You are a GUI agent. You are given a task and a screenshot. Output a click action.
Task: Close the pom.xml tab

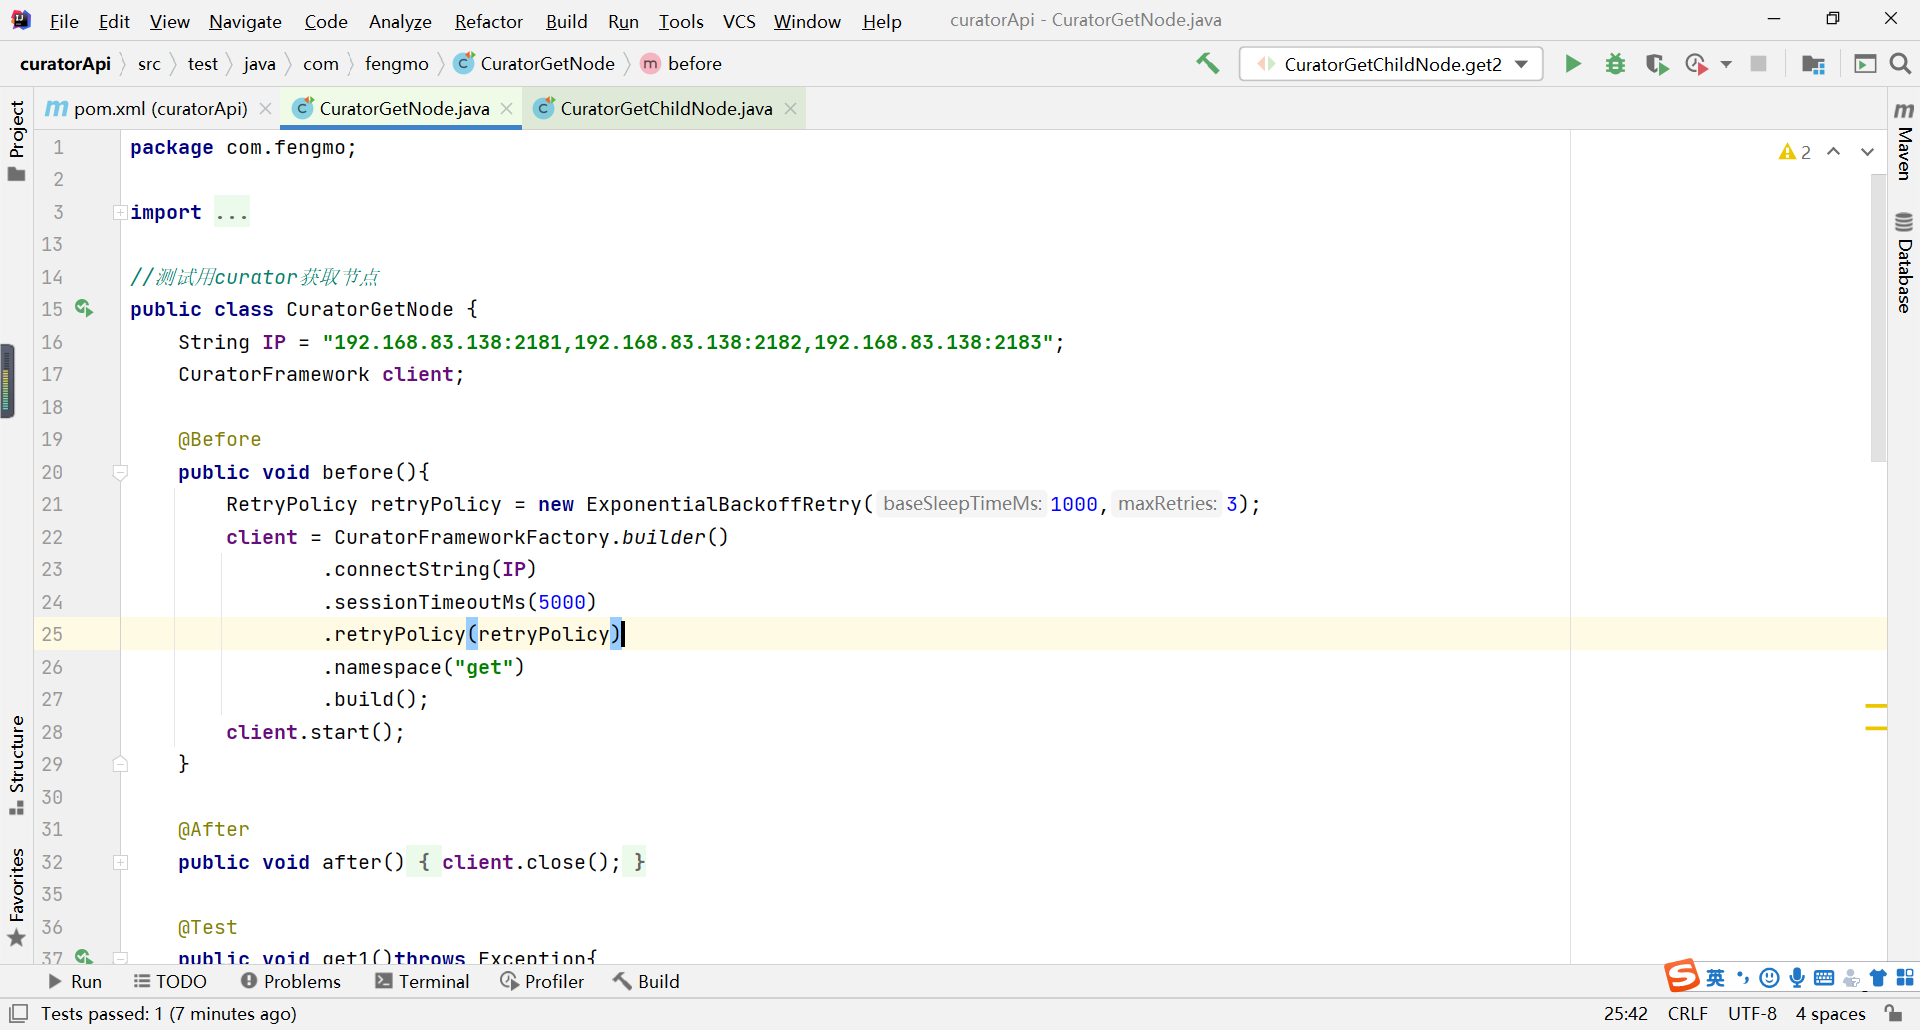266,108
